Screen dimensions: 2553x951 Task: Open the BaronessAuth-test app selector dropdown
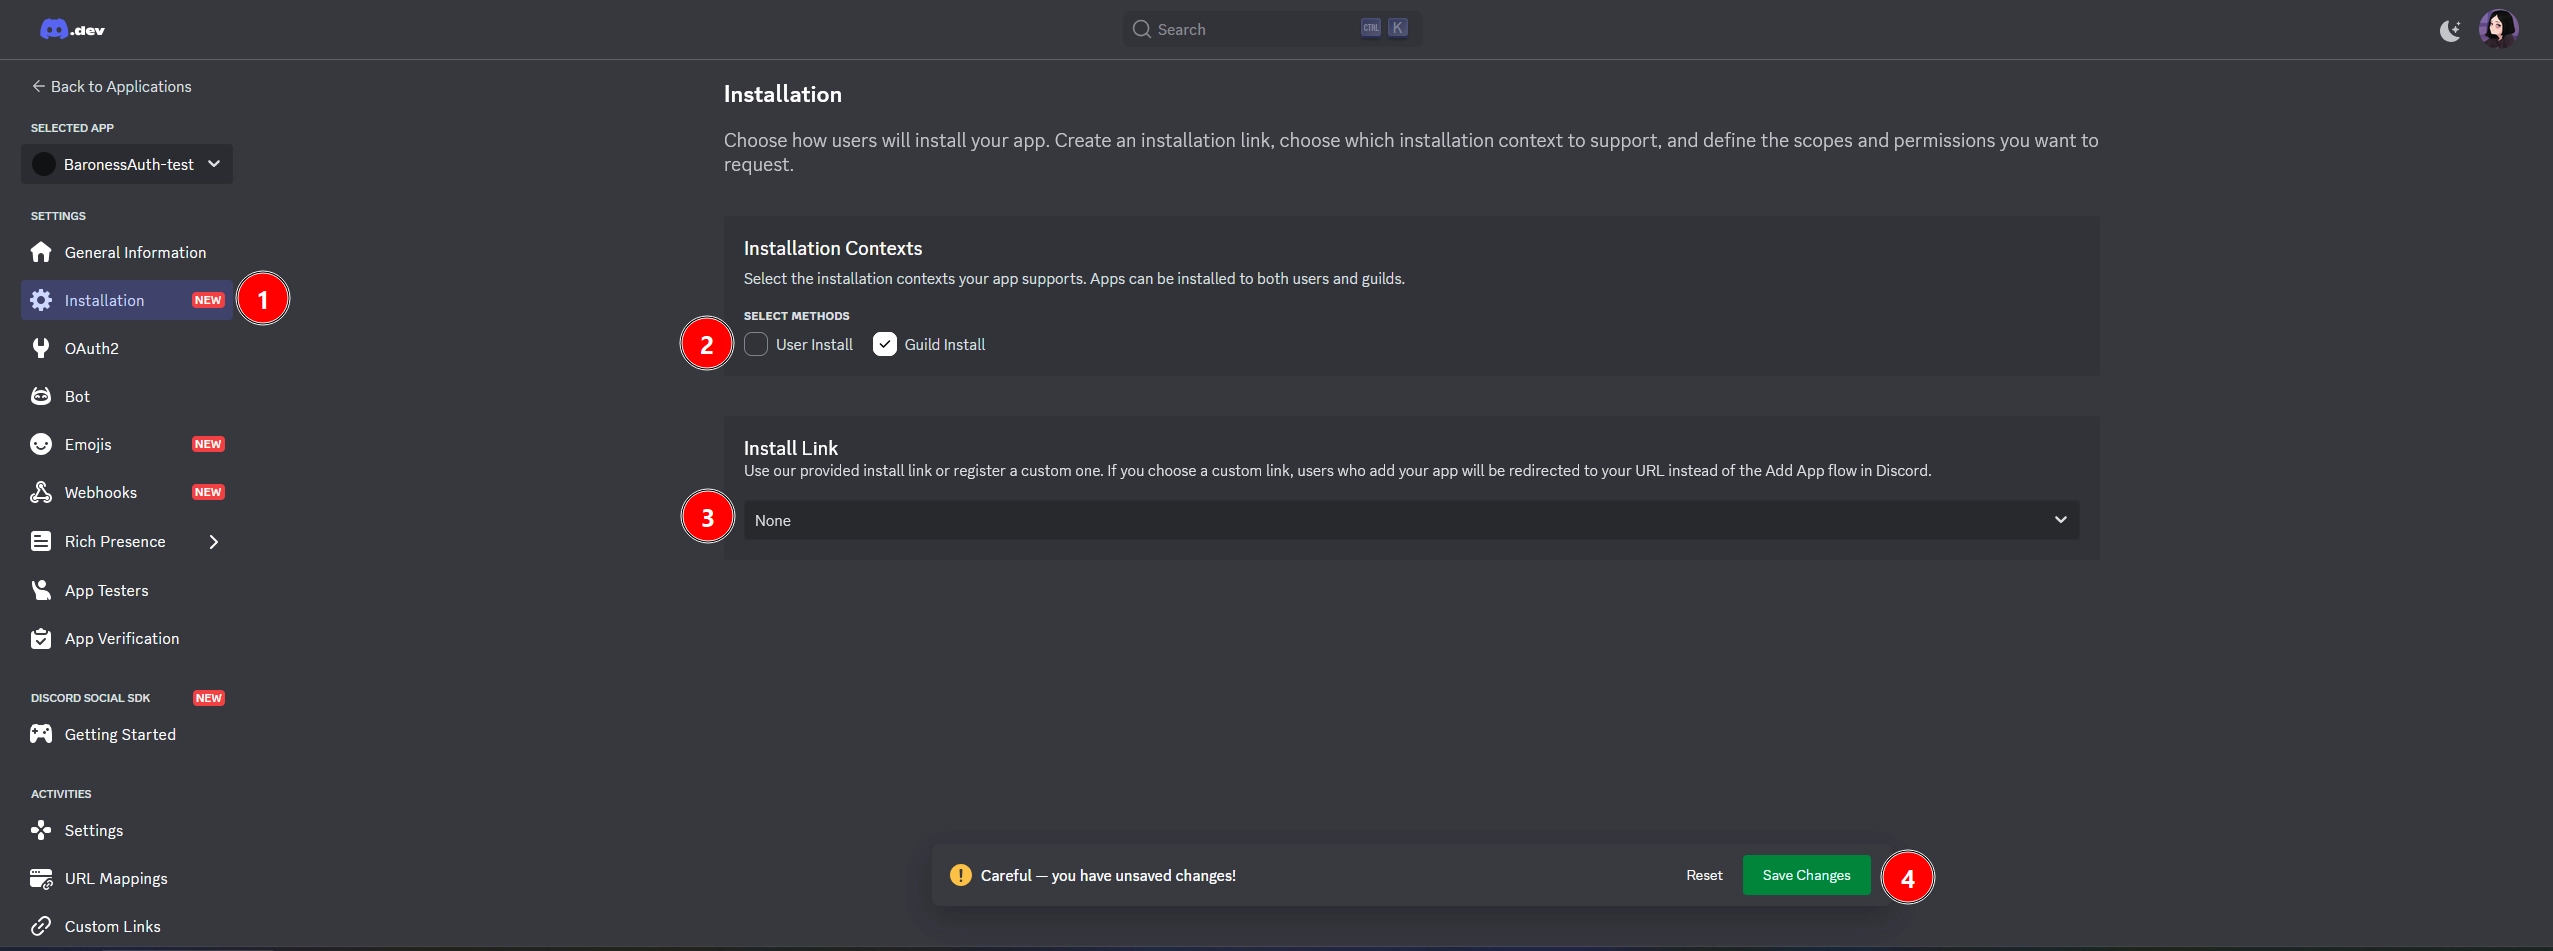point(127,164)
